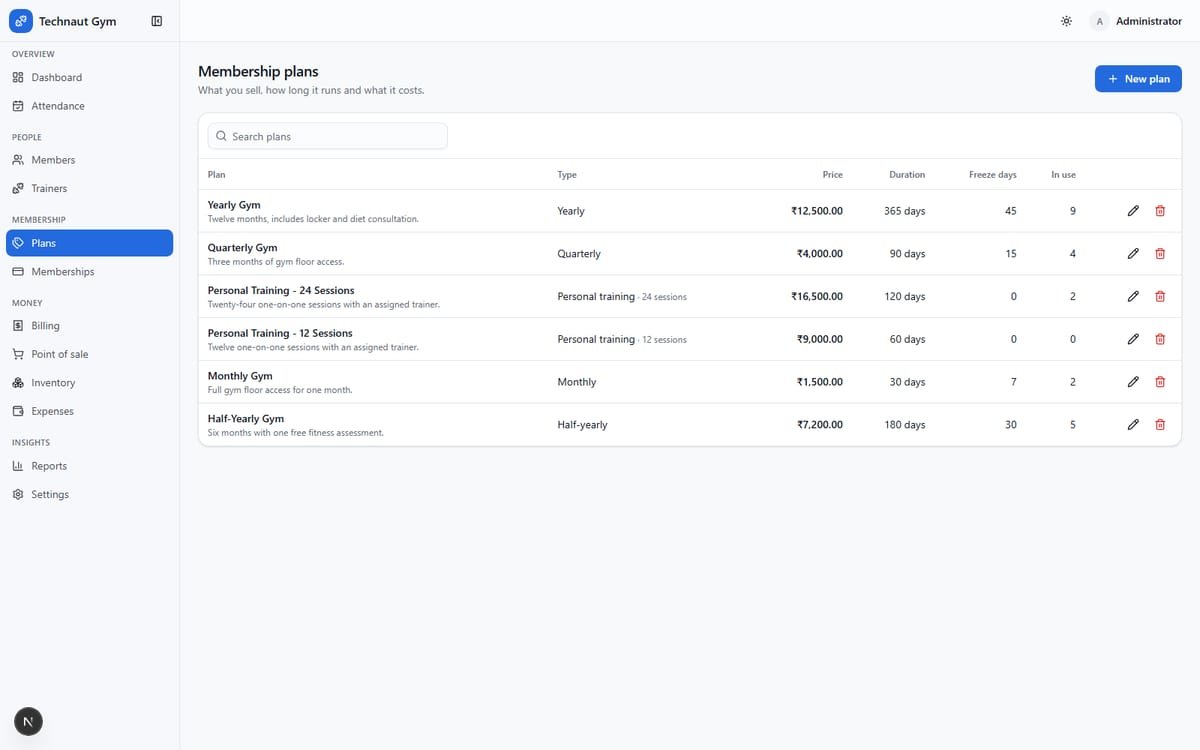Click the Membership plans heading

258,71
